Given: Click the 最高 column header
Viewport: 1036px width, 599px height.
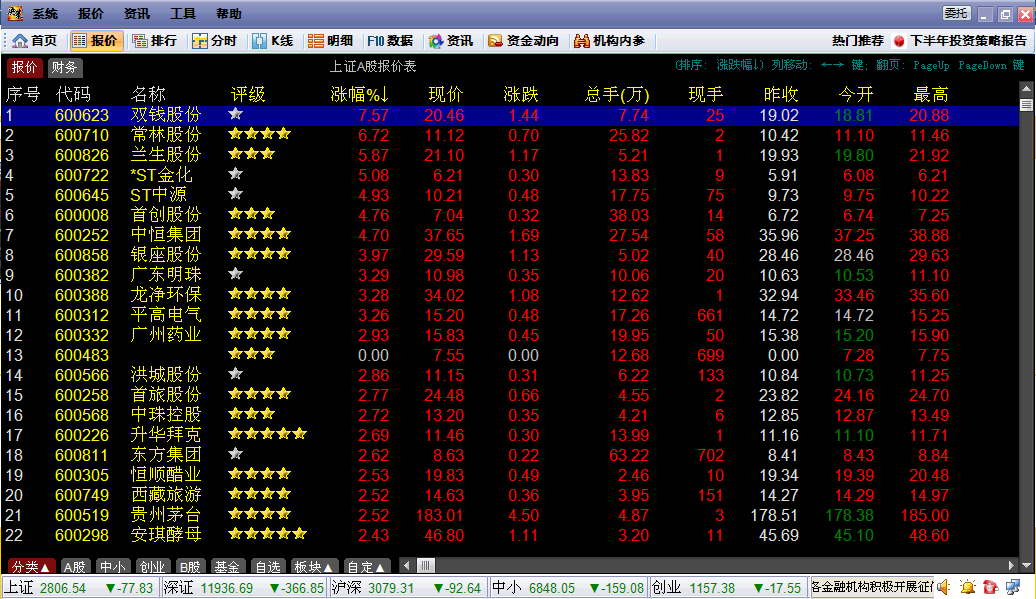Looking at the screenshot, I should point(931,94).
